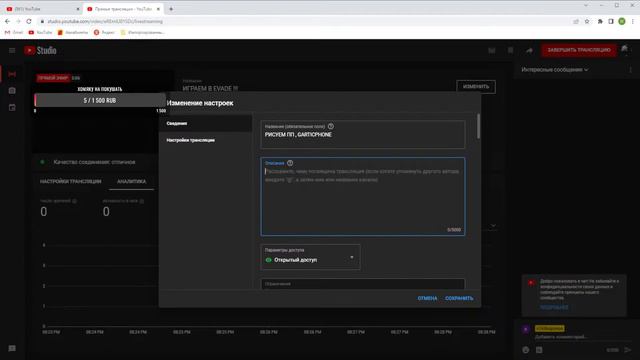This screenshot has width=640, height=360.
Task: Click the stream title input field
Action: (362, 134)
